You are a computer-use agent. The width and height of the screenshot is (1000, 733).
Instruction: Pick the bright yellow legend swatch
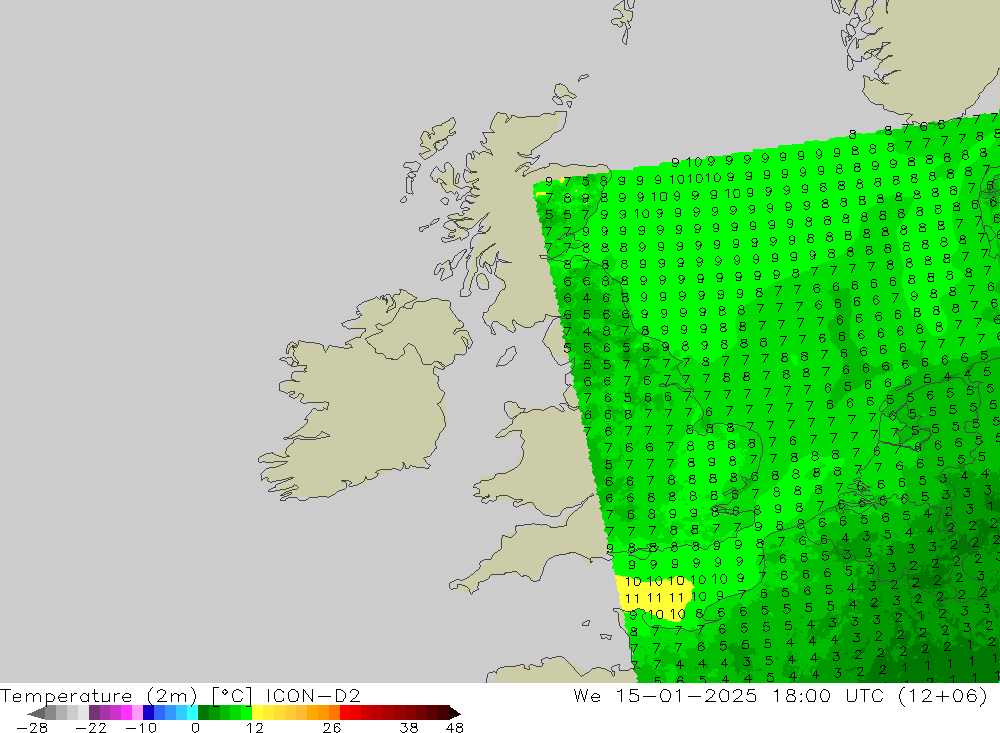(257, 713)
